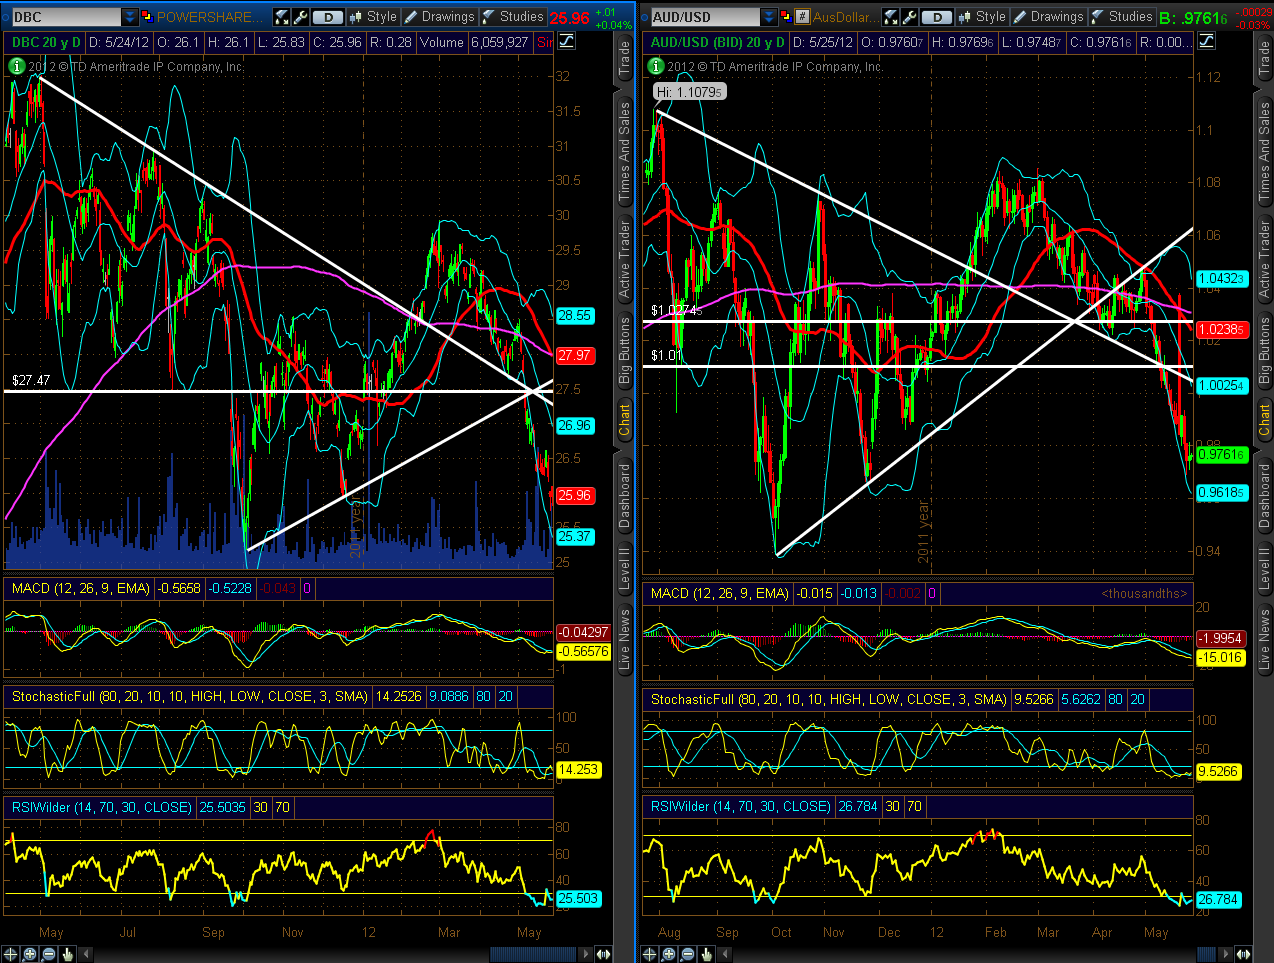Click scroll-right arrow under DBC chart
This screenshot has height=963, width=1274.
(585, 954)
